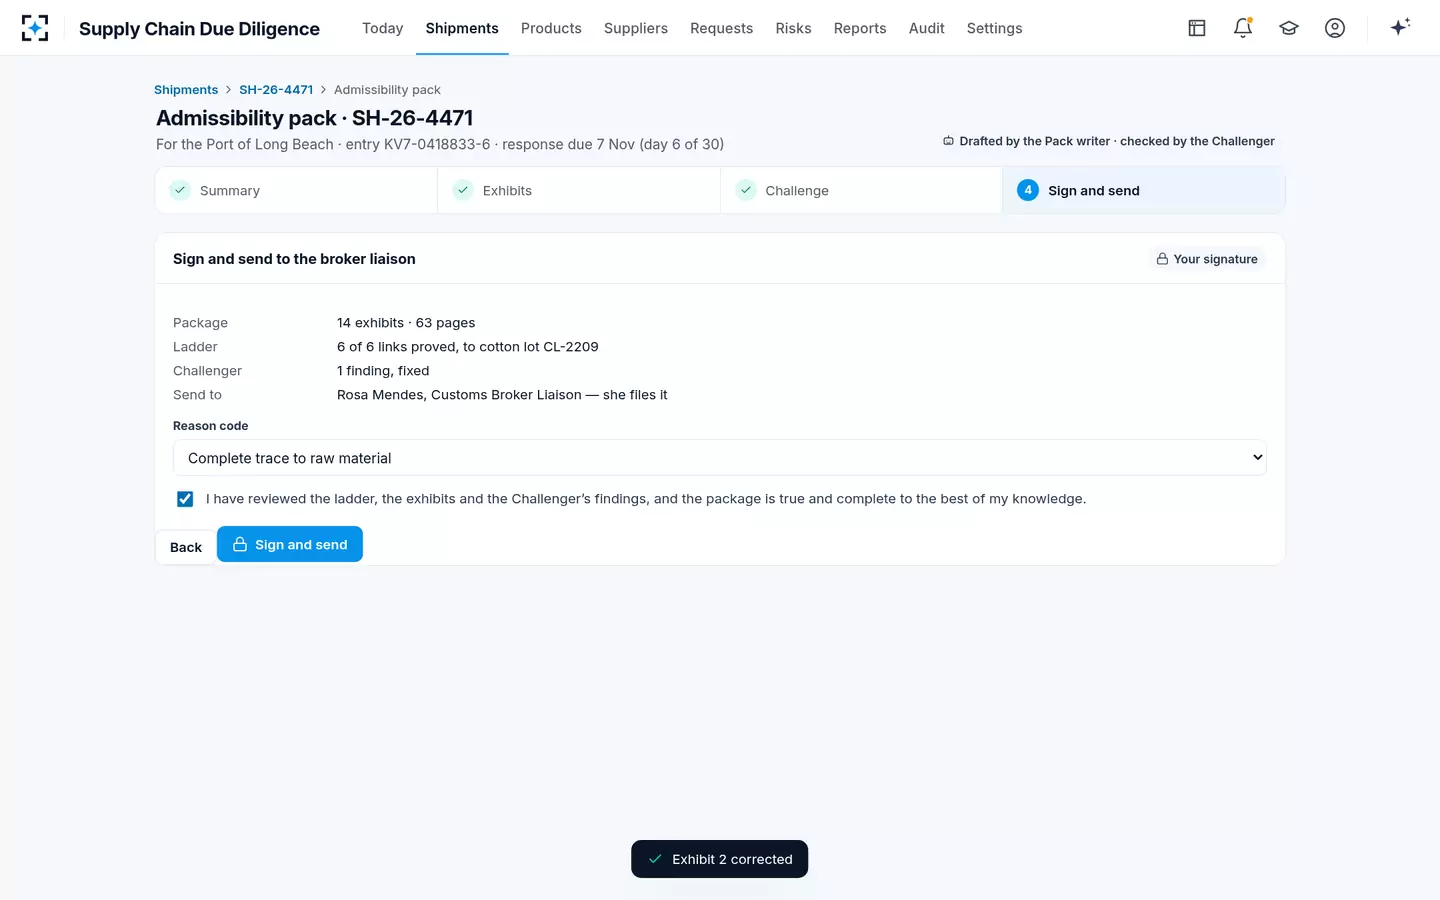Click the Sign and send button
1440x900 pixels.
[290, 544]
